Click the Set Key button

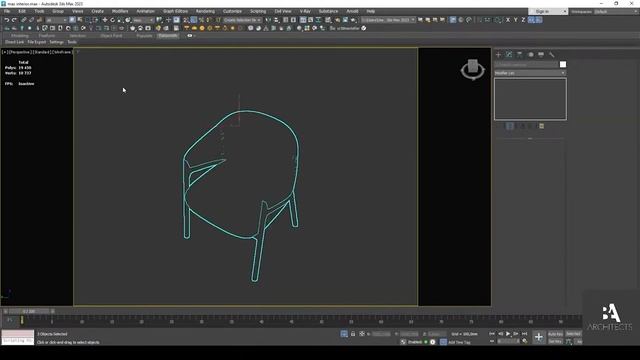[x=555, y=341]
